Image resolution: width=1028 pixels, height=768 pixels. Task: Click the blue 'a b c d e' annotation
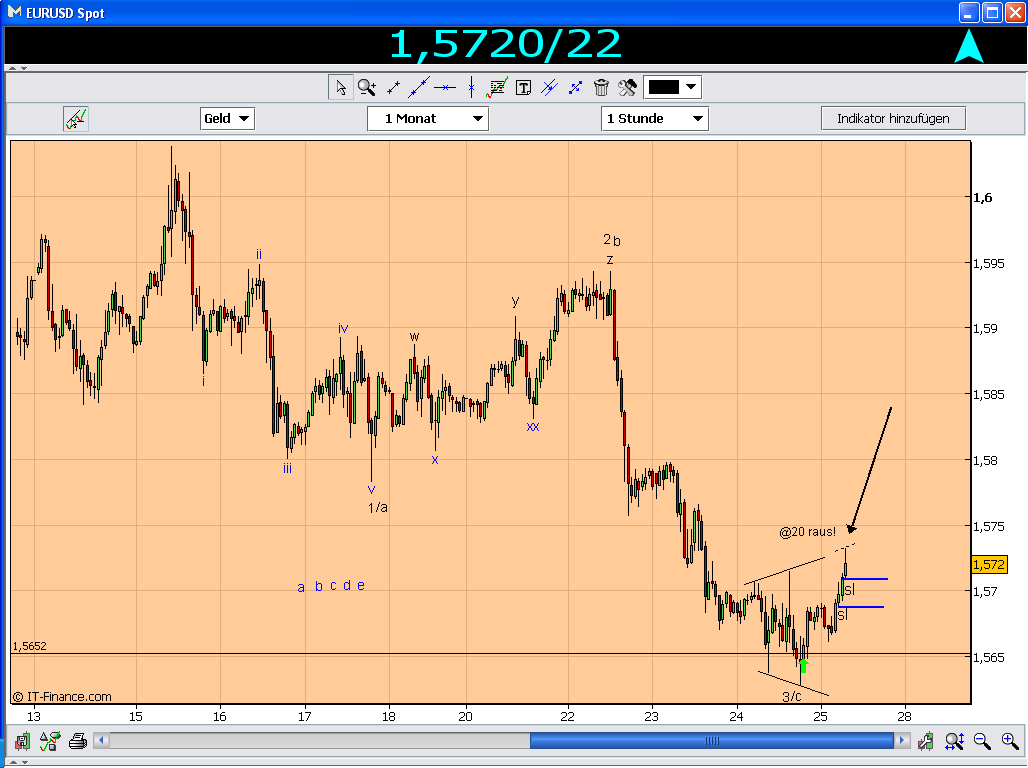pos(331,586)
